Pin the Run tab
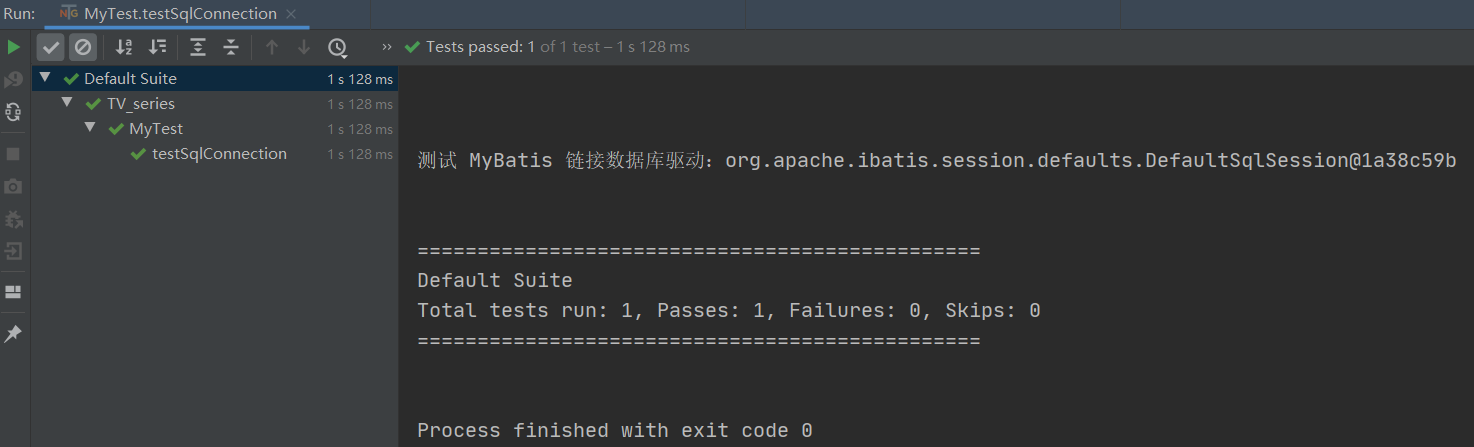This screenshot has width=1474, height=447. click(x=13, y=334)
